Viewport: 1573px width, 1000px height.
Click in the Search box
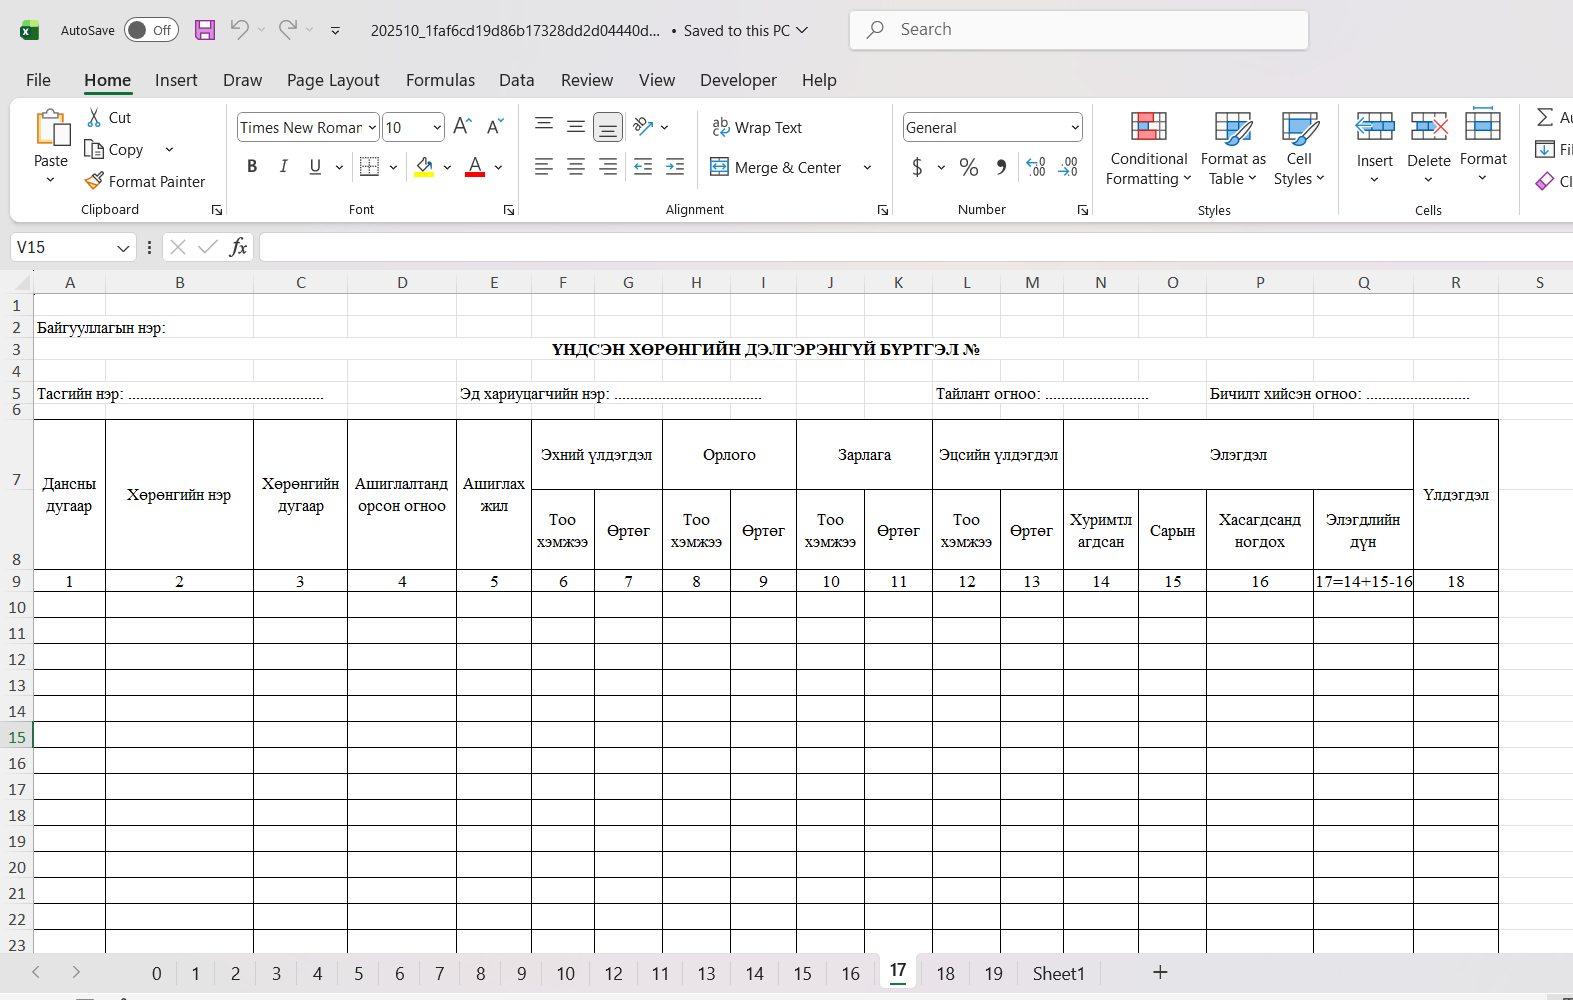click(x=1078, y=30)
